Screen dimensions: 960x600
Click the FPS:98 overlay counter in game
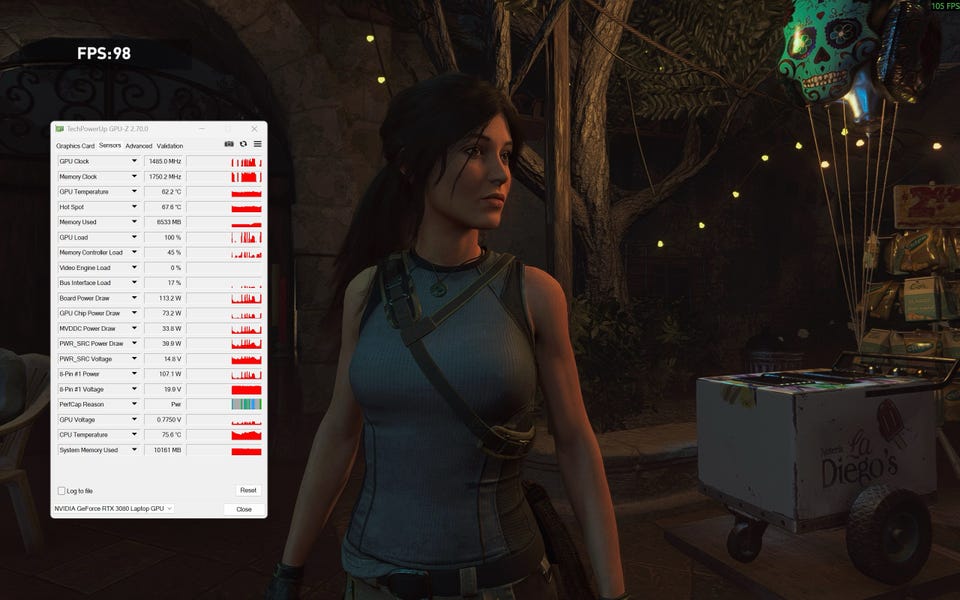tap(104, 53)
